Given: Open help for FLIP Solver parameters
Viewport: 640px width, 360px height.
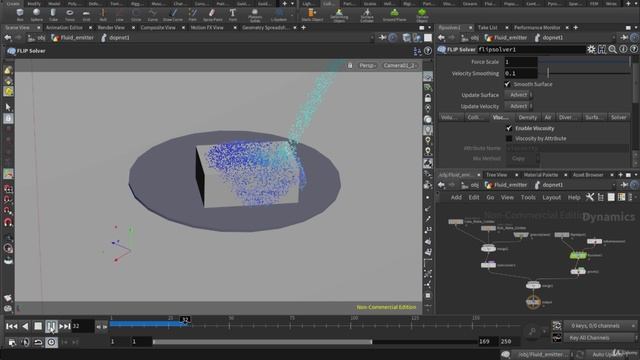Looking at the screenshot, I should tap(633, 49).
